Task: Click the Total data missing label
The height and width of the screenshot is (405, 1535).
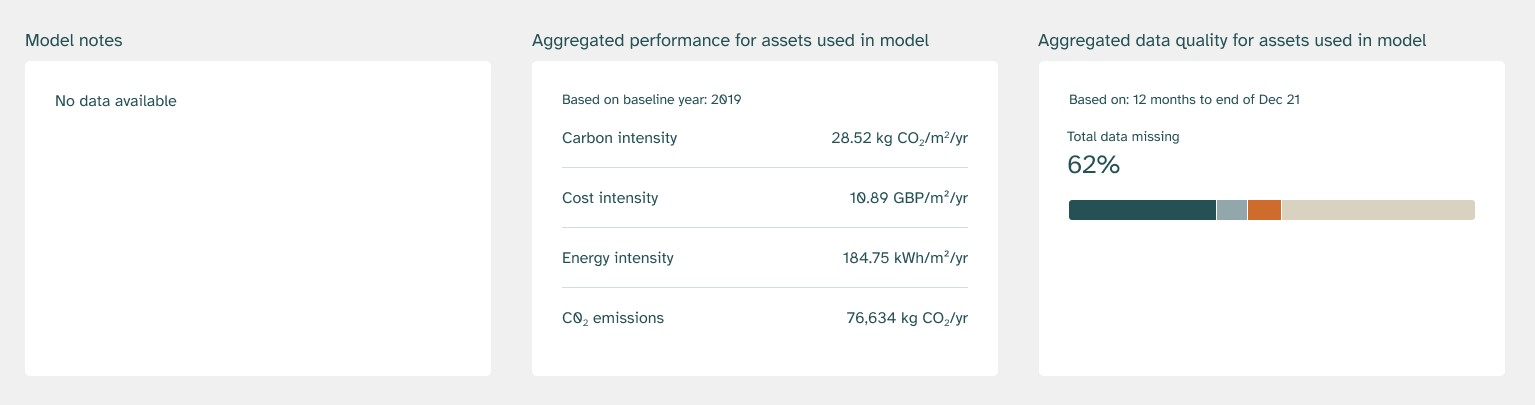Action: click(x=1123, y=137)
